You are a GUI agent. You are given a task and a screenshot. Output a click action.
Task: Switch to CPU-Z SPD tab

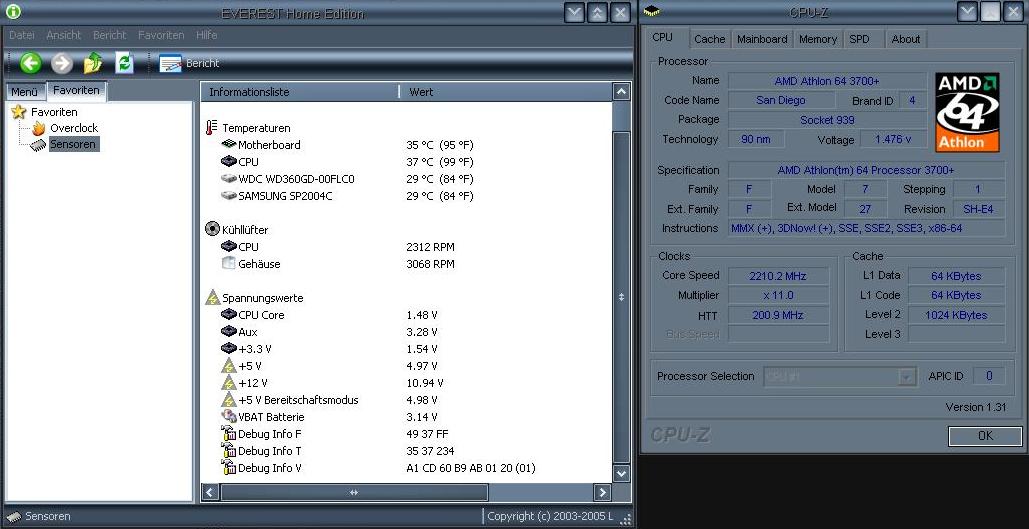tap(859, 39)
